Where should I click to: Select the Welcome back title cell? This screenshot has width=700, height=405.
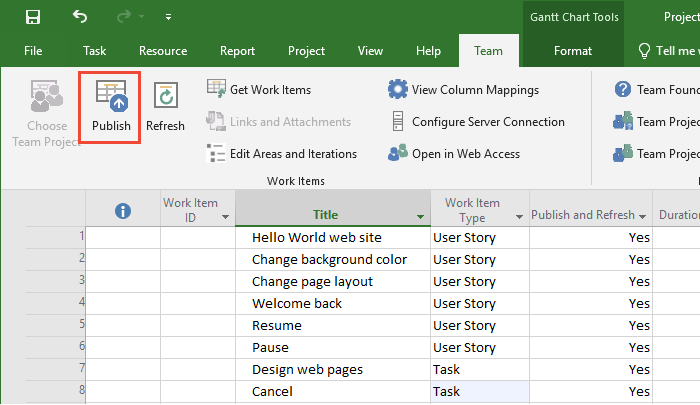pyautogui.click(x=333, y=304)
